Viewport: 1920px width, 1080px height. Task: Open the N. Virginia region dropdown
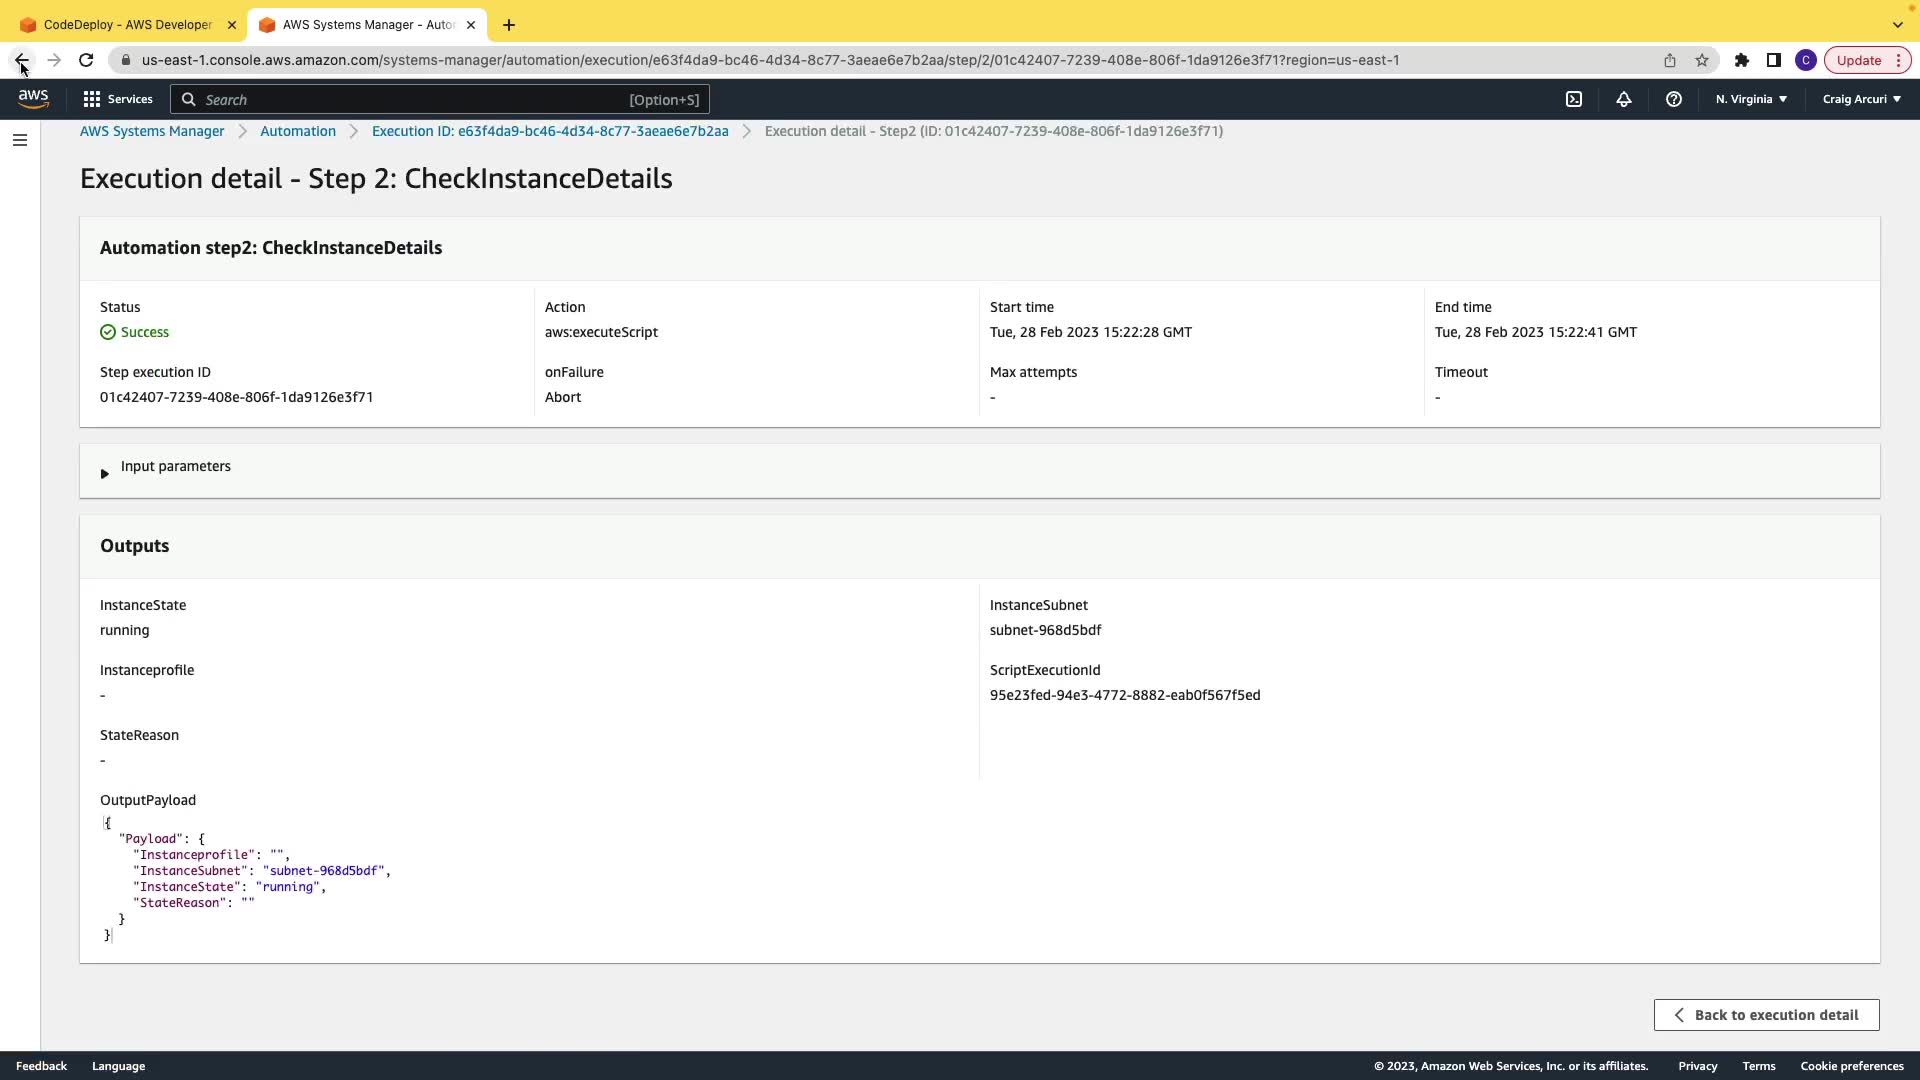coord(1751,99)
